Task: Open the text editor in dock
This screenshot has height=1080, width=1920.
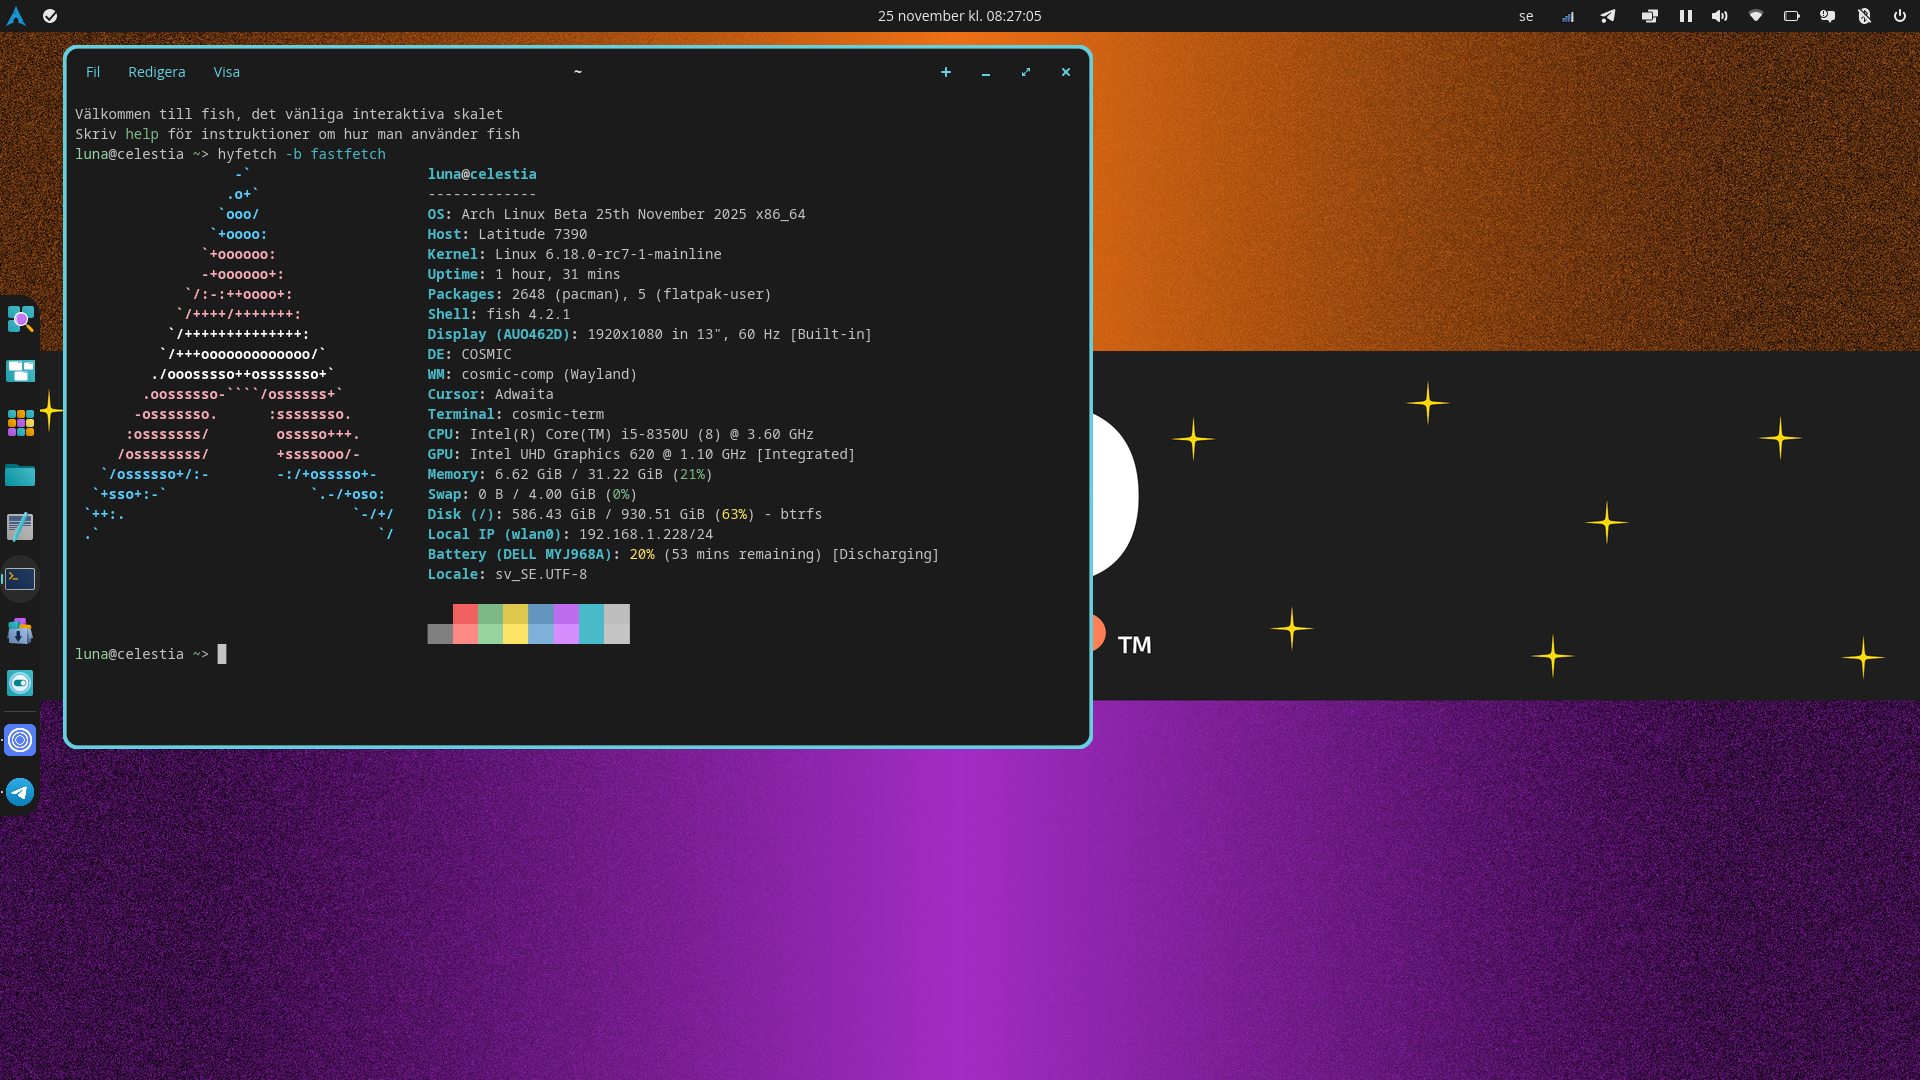Action: 20,527
